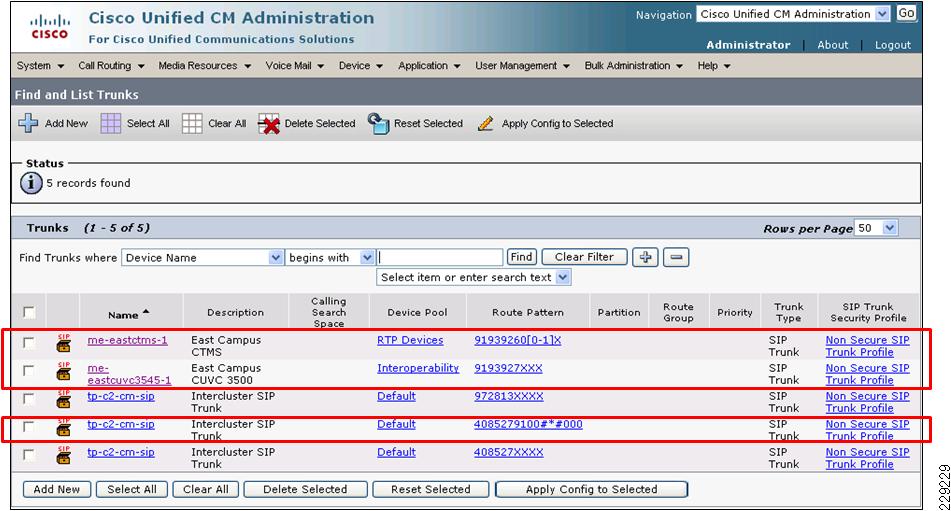Viewport: 951px width, 511px height.
Task: Click the Reset Selected icon
Action: (x=378, y=123)
